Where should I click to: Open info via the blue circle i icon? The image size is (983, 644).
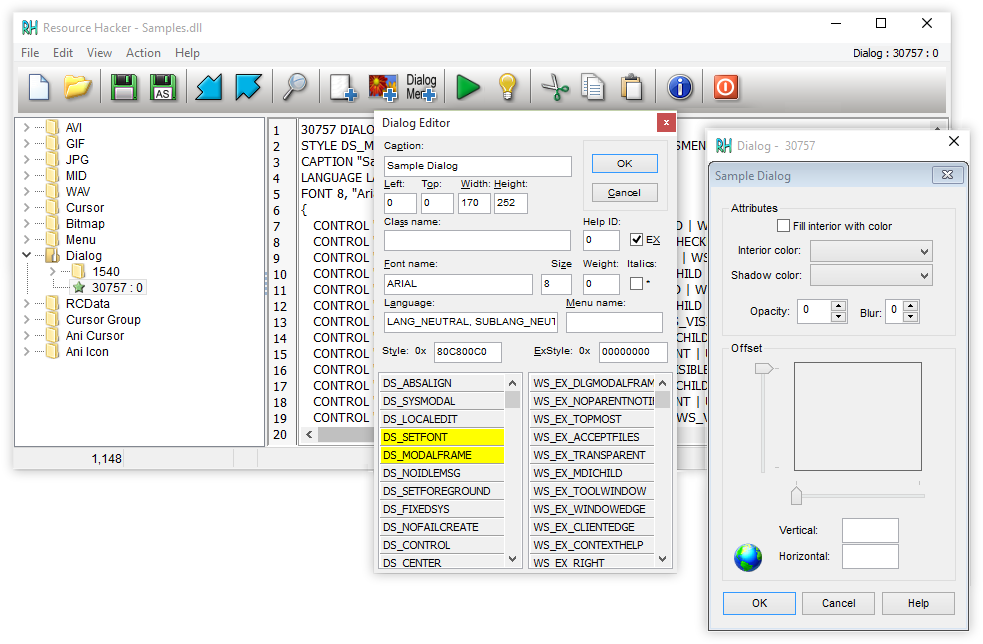point(680,87)
